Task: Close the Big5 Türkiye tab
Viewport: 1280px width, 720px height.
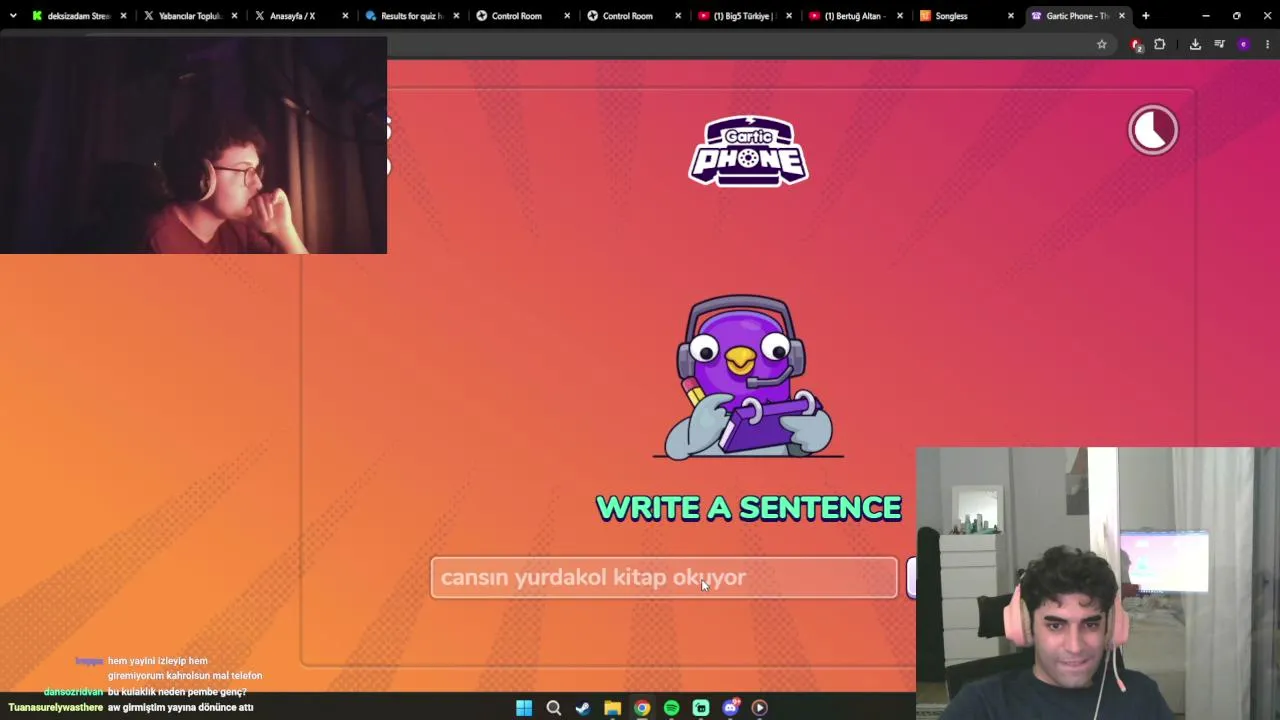Action: tap(789, 16)
